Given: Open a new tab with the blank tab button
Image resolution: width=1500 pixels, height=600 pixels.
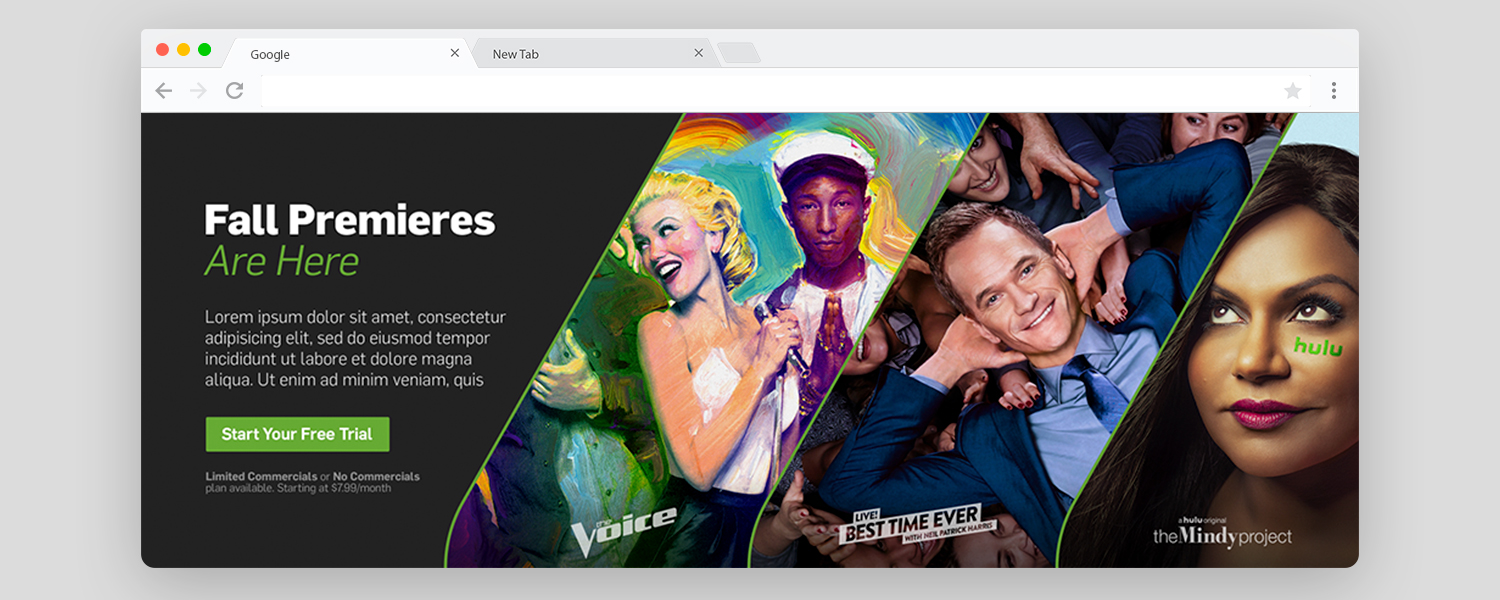Looking at the screenshot, I should click(739, 53).
